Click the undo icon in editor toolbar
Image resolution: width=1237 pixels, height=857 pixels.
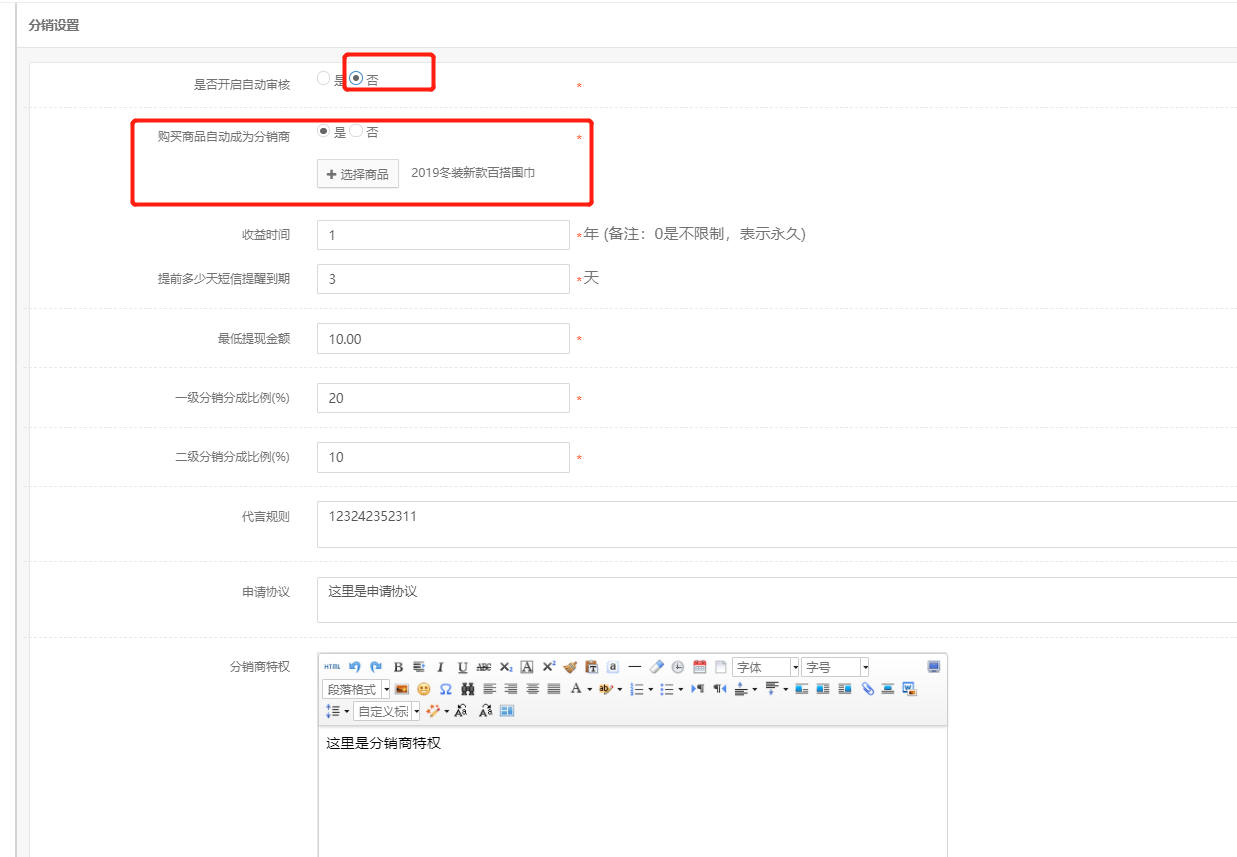click(355, 666)
